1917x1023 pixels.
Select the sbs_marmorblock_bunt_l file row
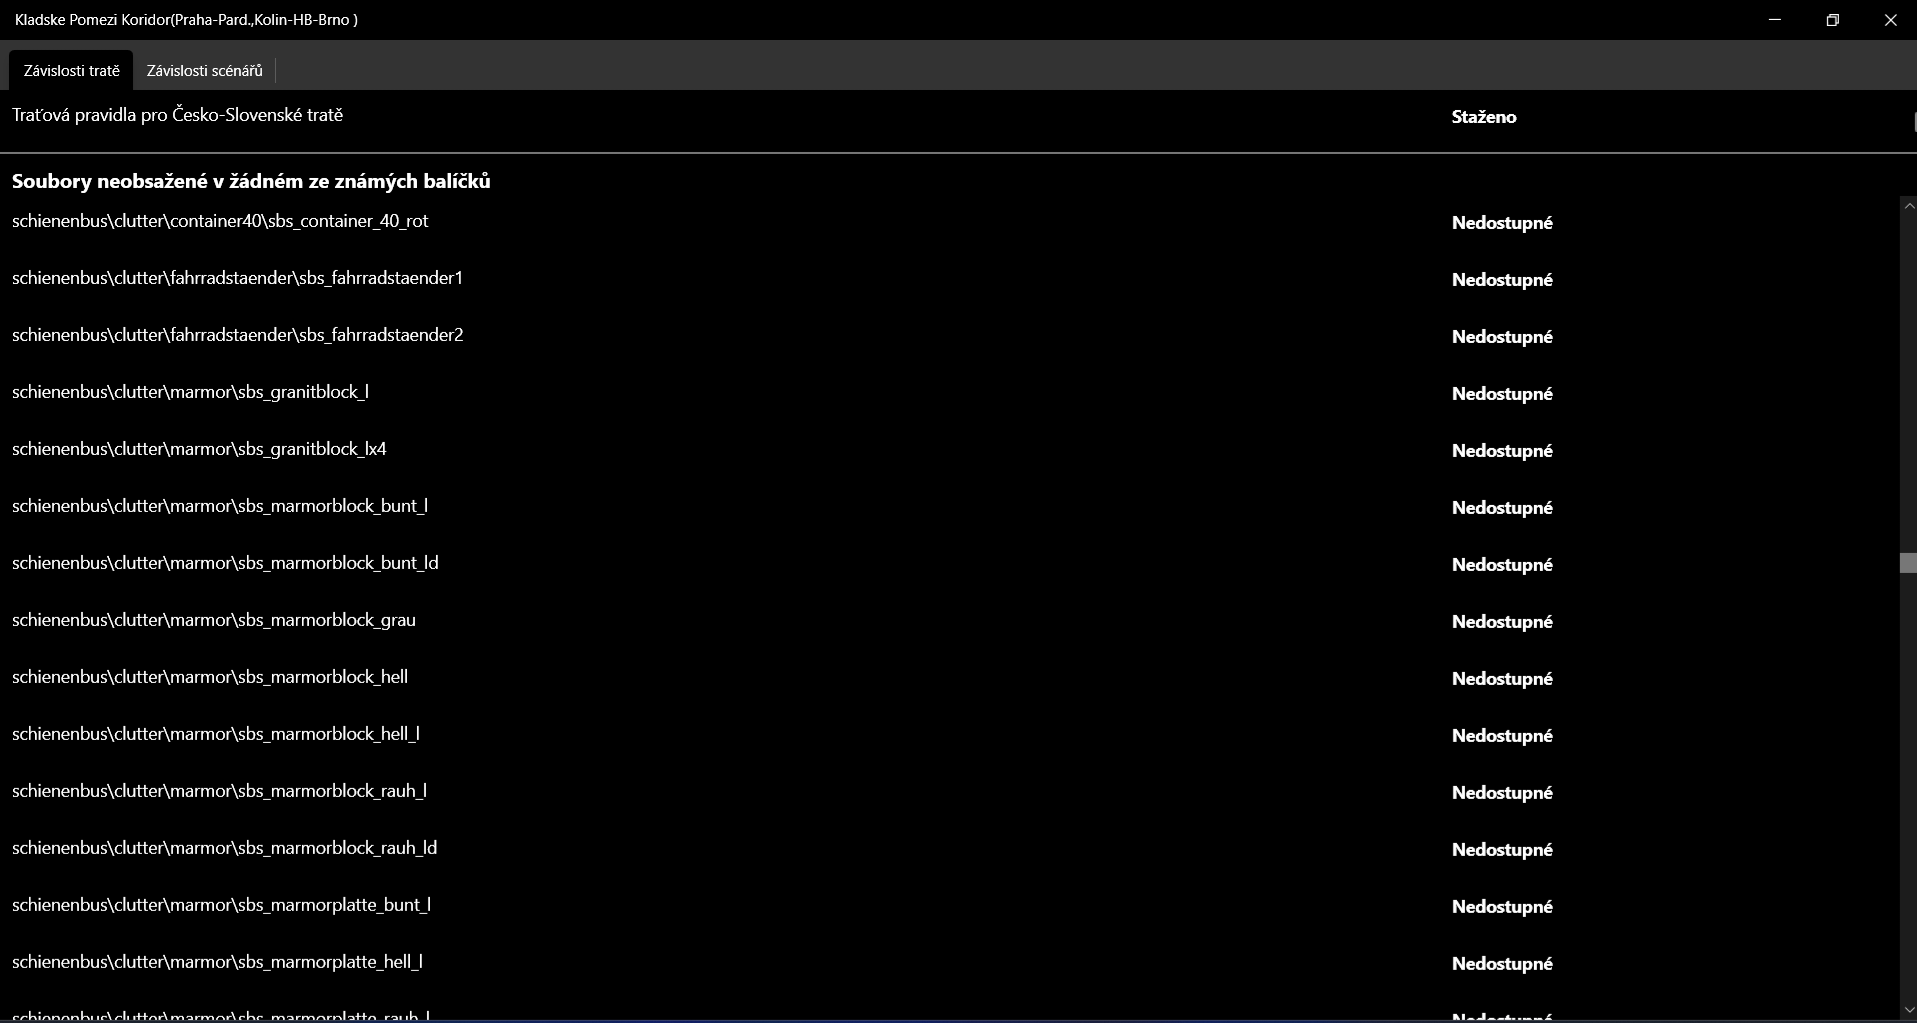[948, 507]
